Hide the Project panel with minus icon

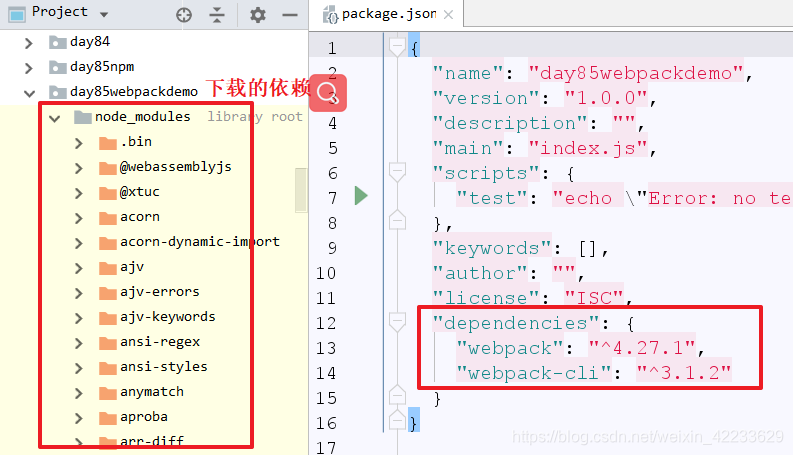290,15
